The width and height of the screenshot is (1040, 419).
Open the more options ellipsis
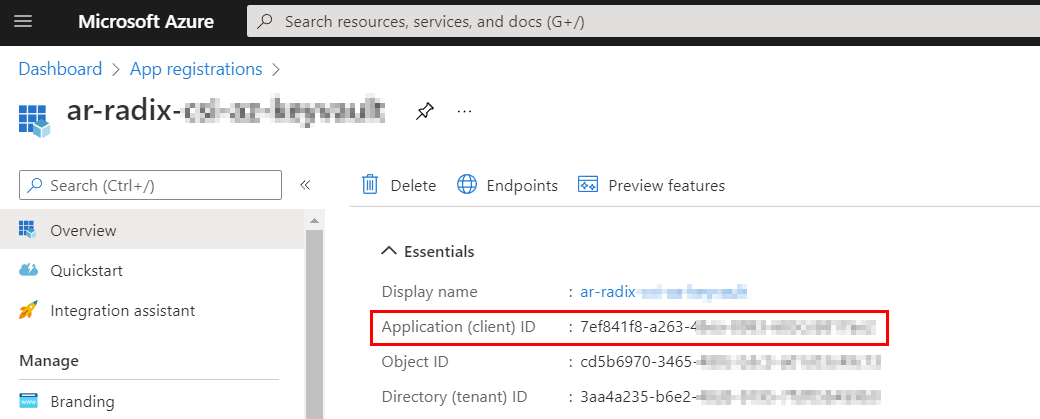pyautogui.click(x=464, y=111)
